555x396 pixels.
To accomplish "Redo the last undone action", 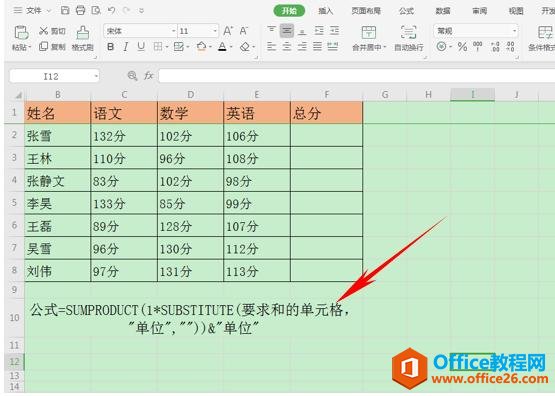I will pos(126,10).
